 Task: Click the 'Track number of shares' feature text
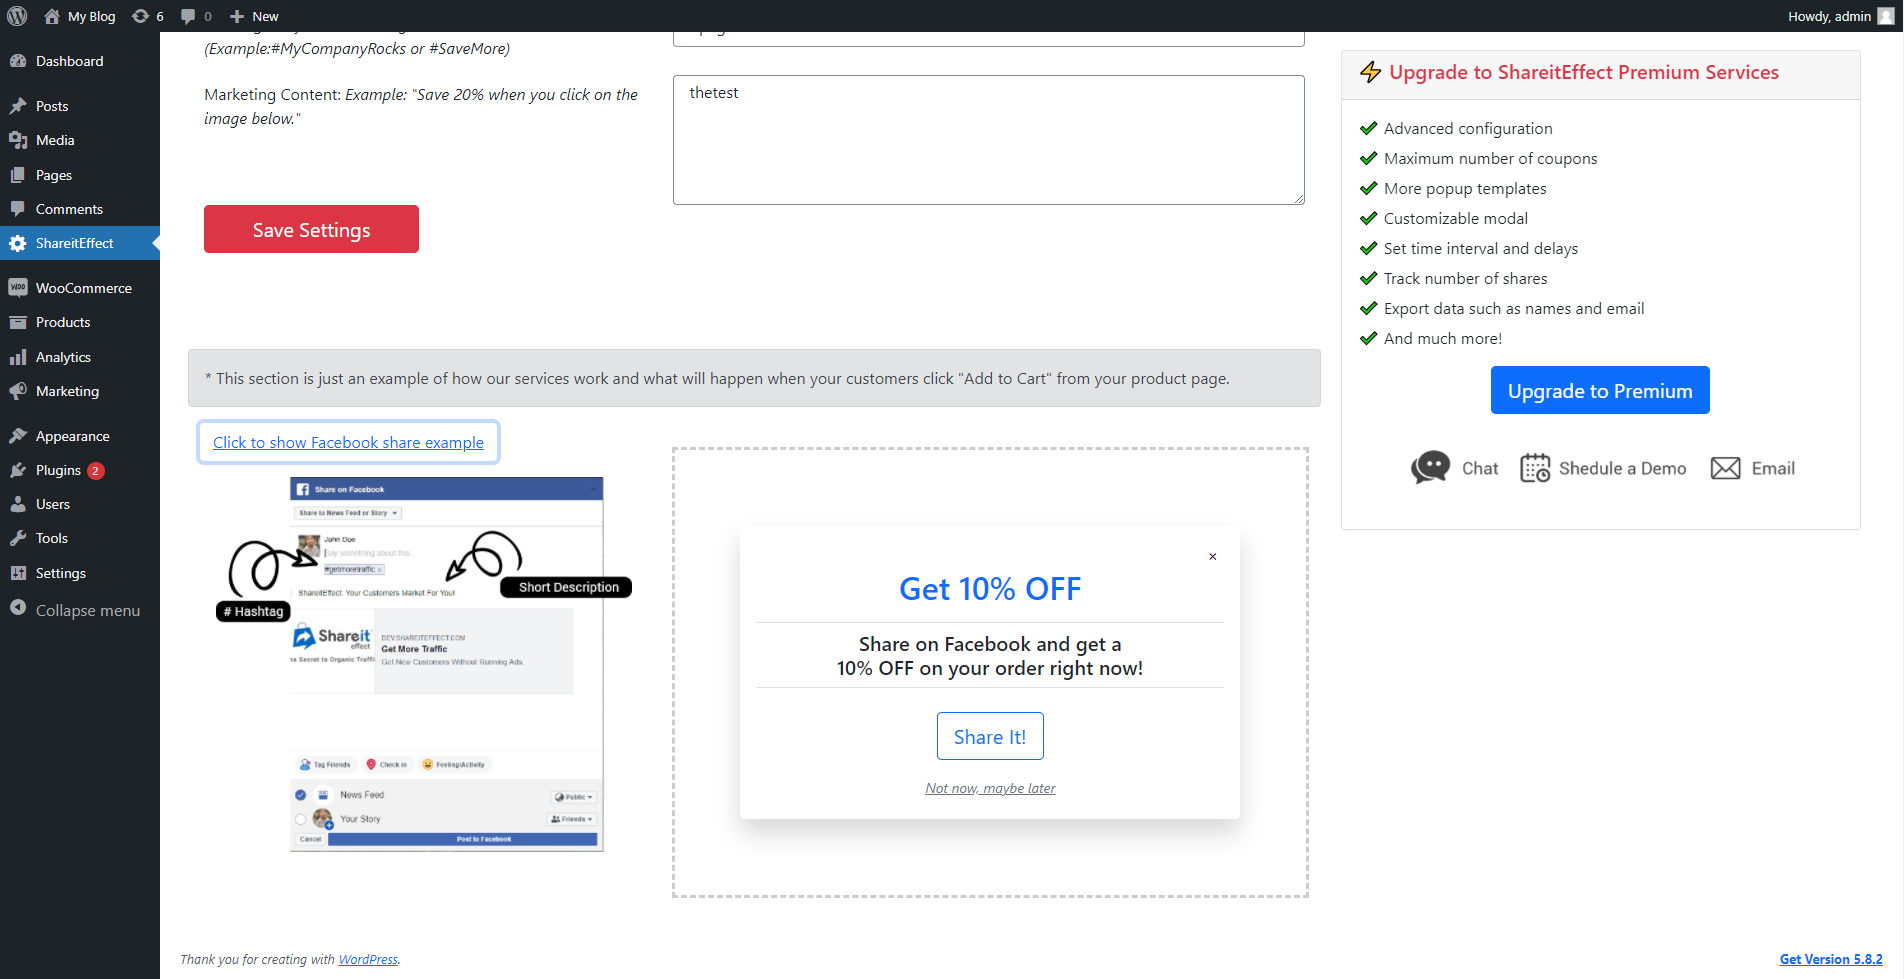point(1465,278)
